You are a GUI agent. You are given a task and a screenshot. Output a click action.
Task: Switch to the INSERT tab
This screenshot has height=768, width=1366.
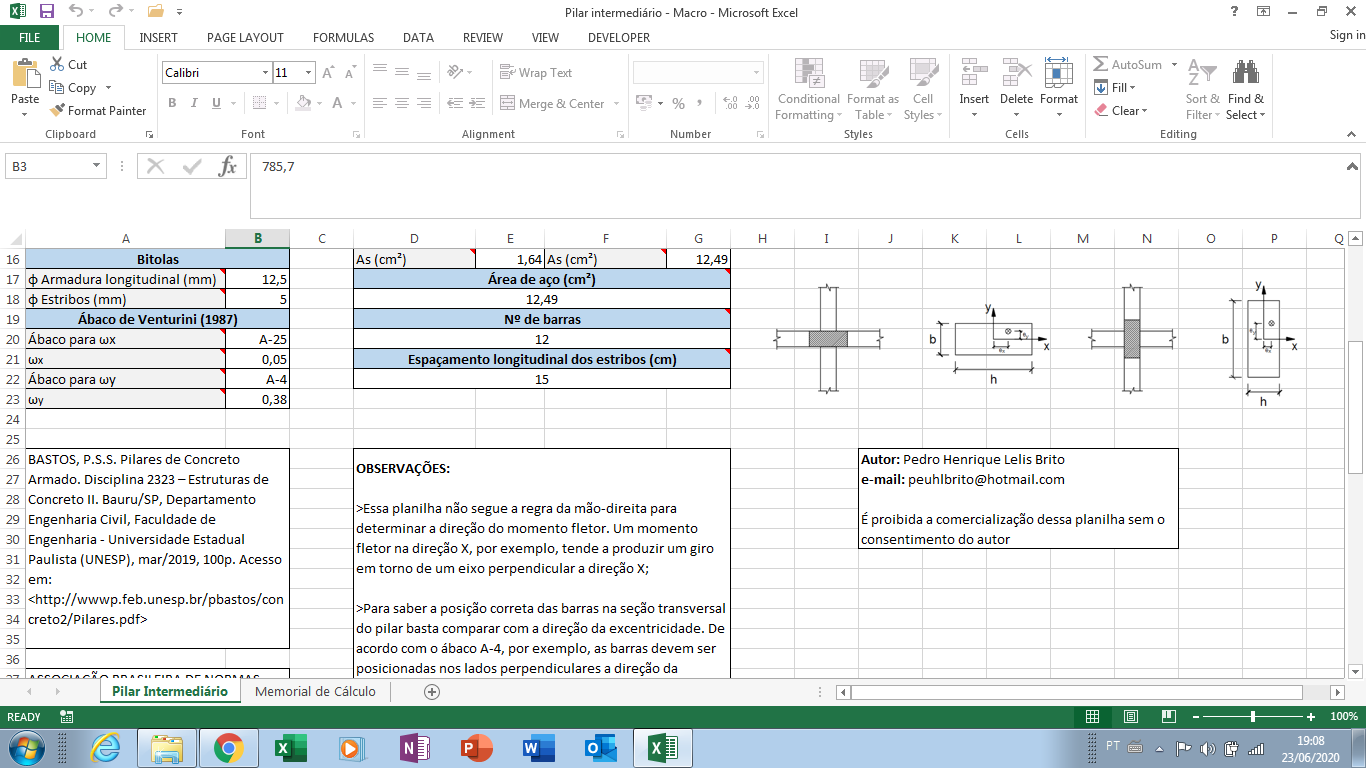tap(159, 38)
